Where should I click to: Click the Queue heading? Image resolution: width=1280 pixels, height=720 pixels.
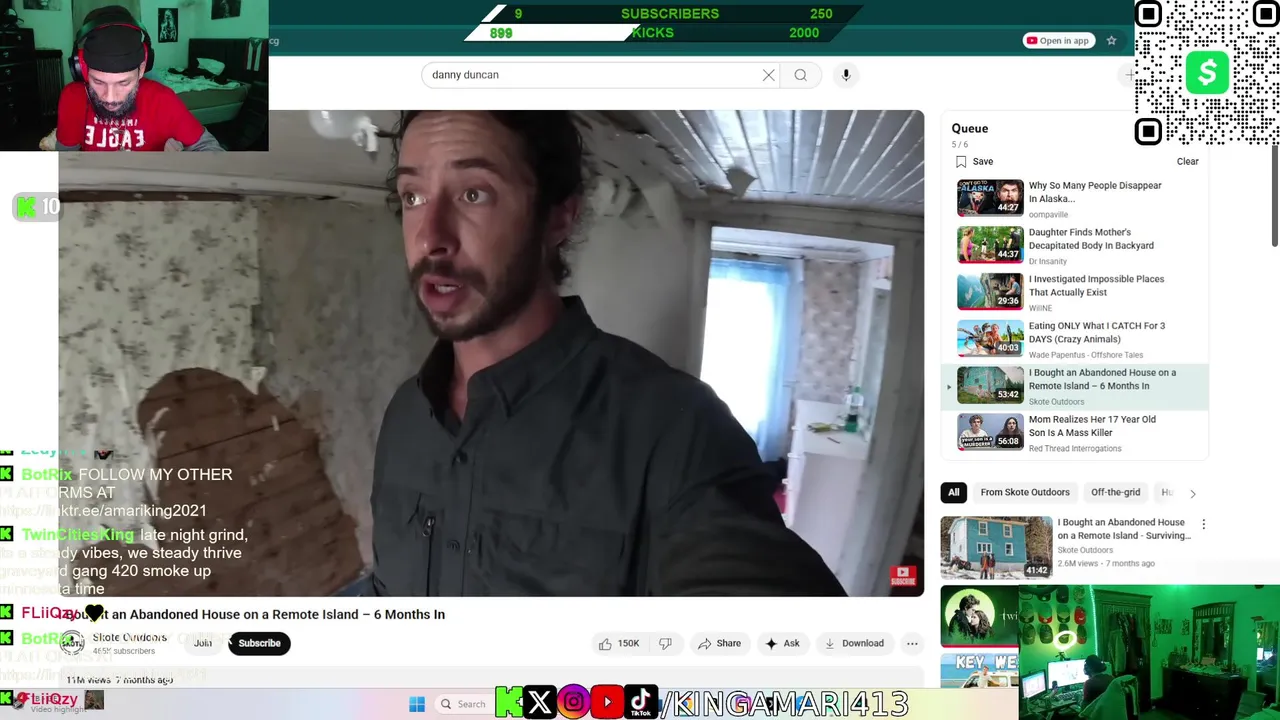[x=969, y=128]
